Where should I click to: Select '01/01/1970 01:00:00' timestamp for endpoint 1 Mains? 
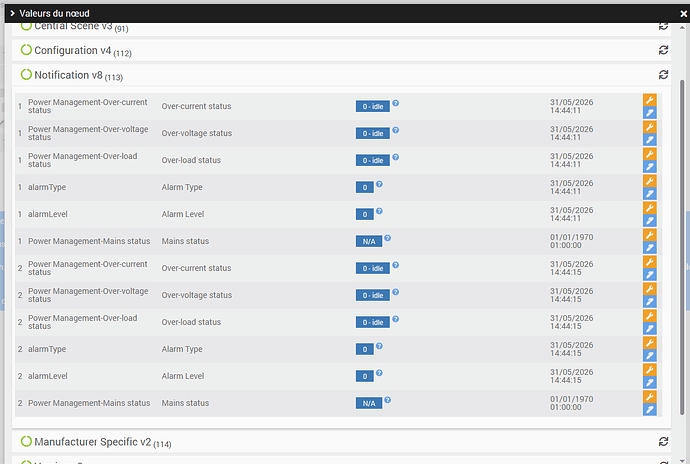(x=571, y=241)
